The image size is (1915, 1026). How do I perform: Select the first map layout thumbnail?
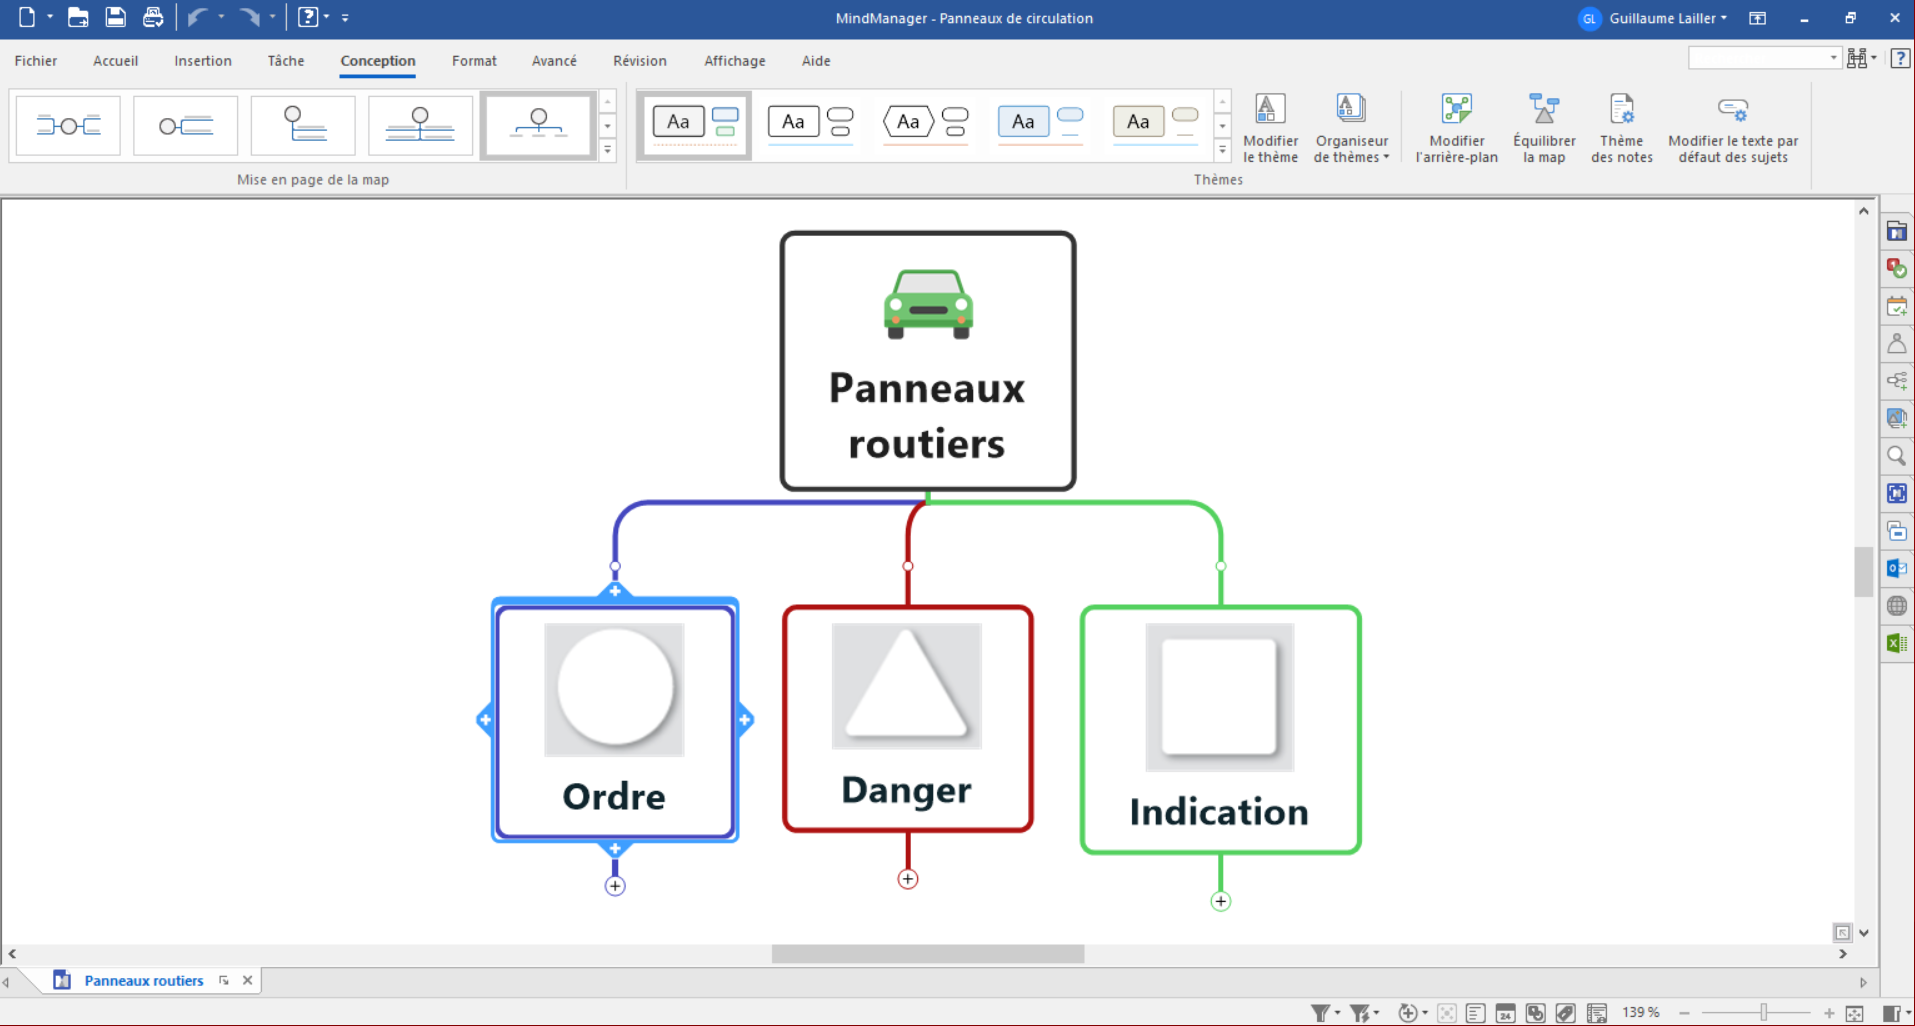pos(68,126)
